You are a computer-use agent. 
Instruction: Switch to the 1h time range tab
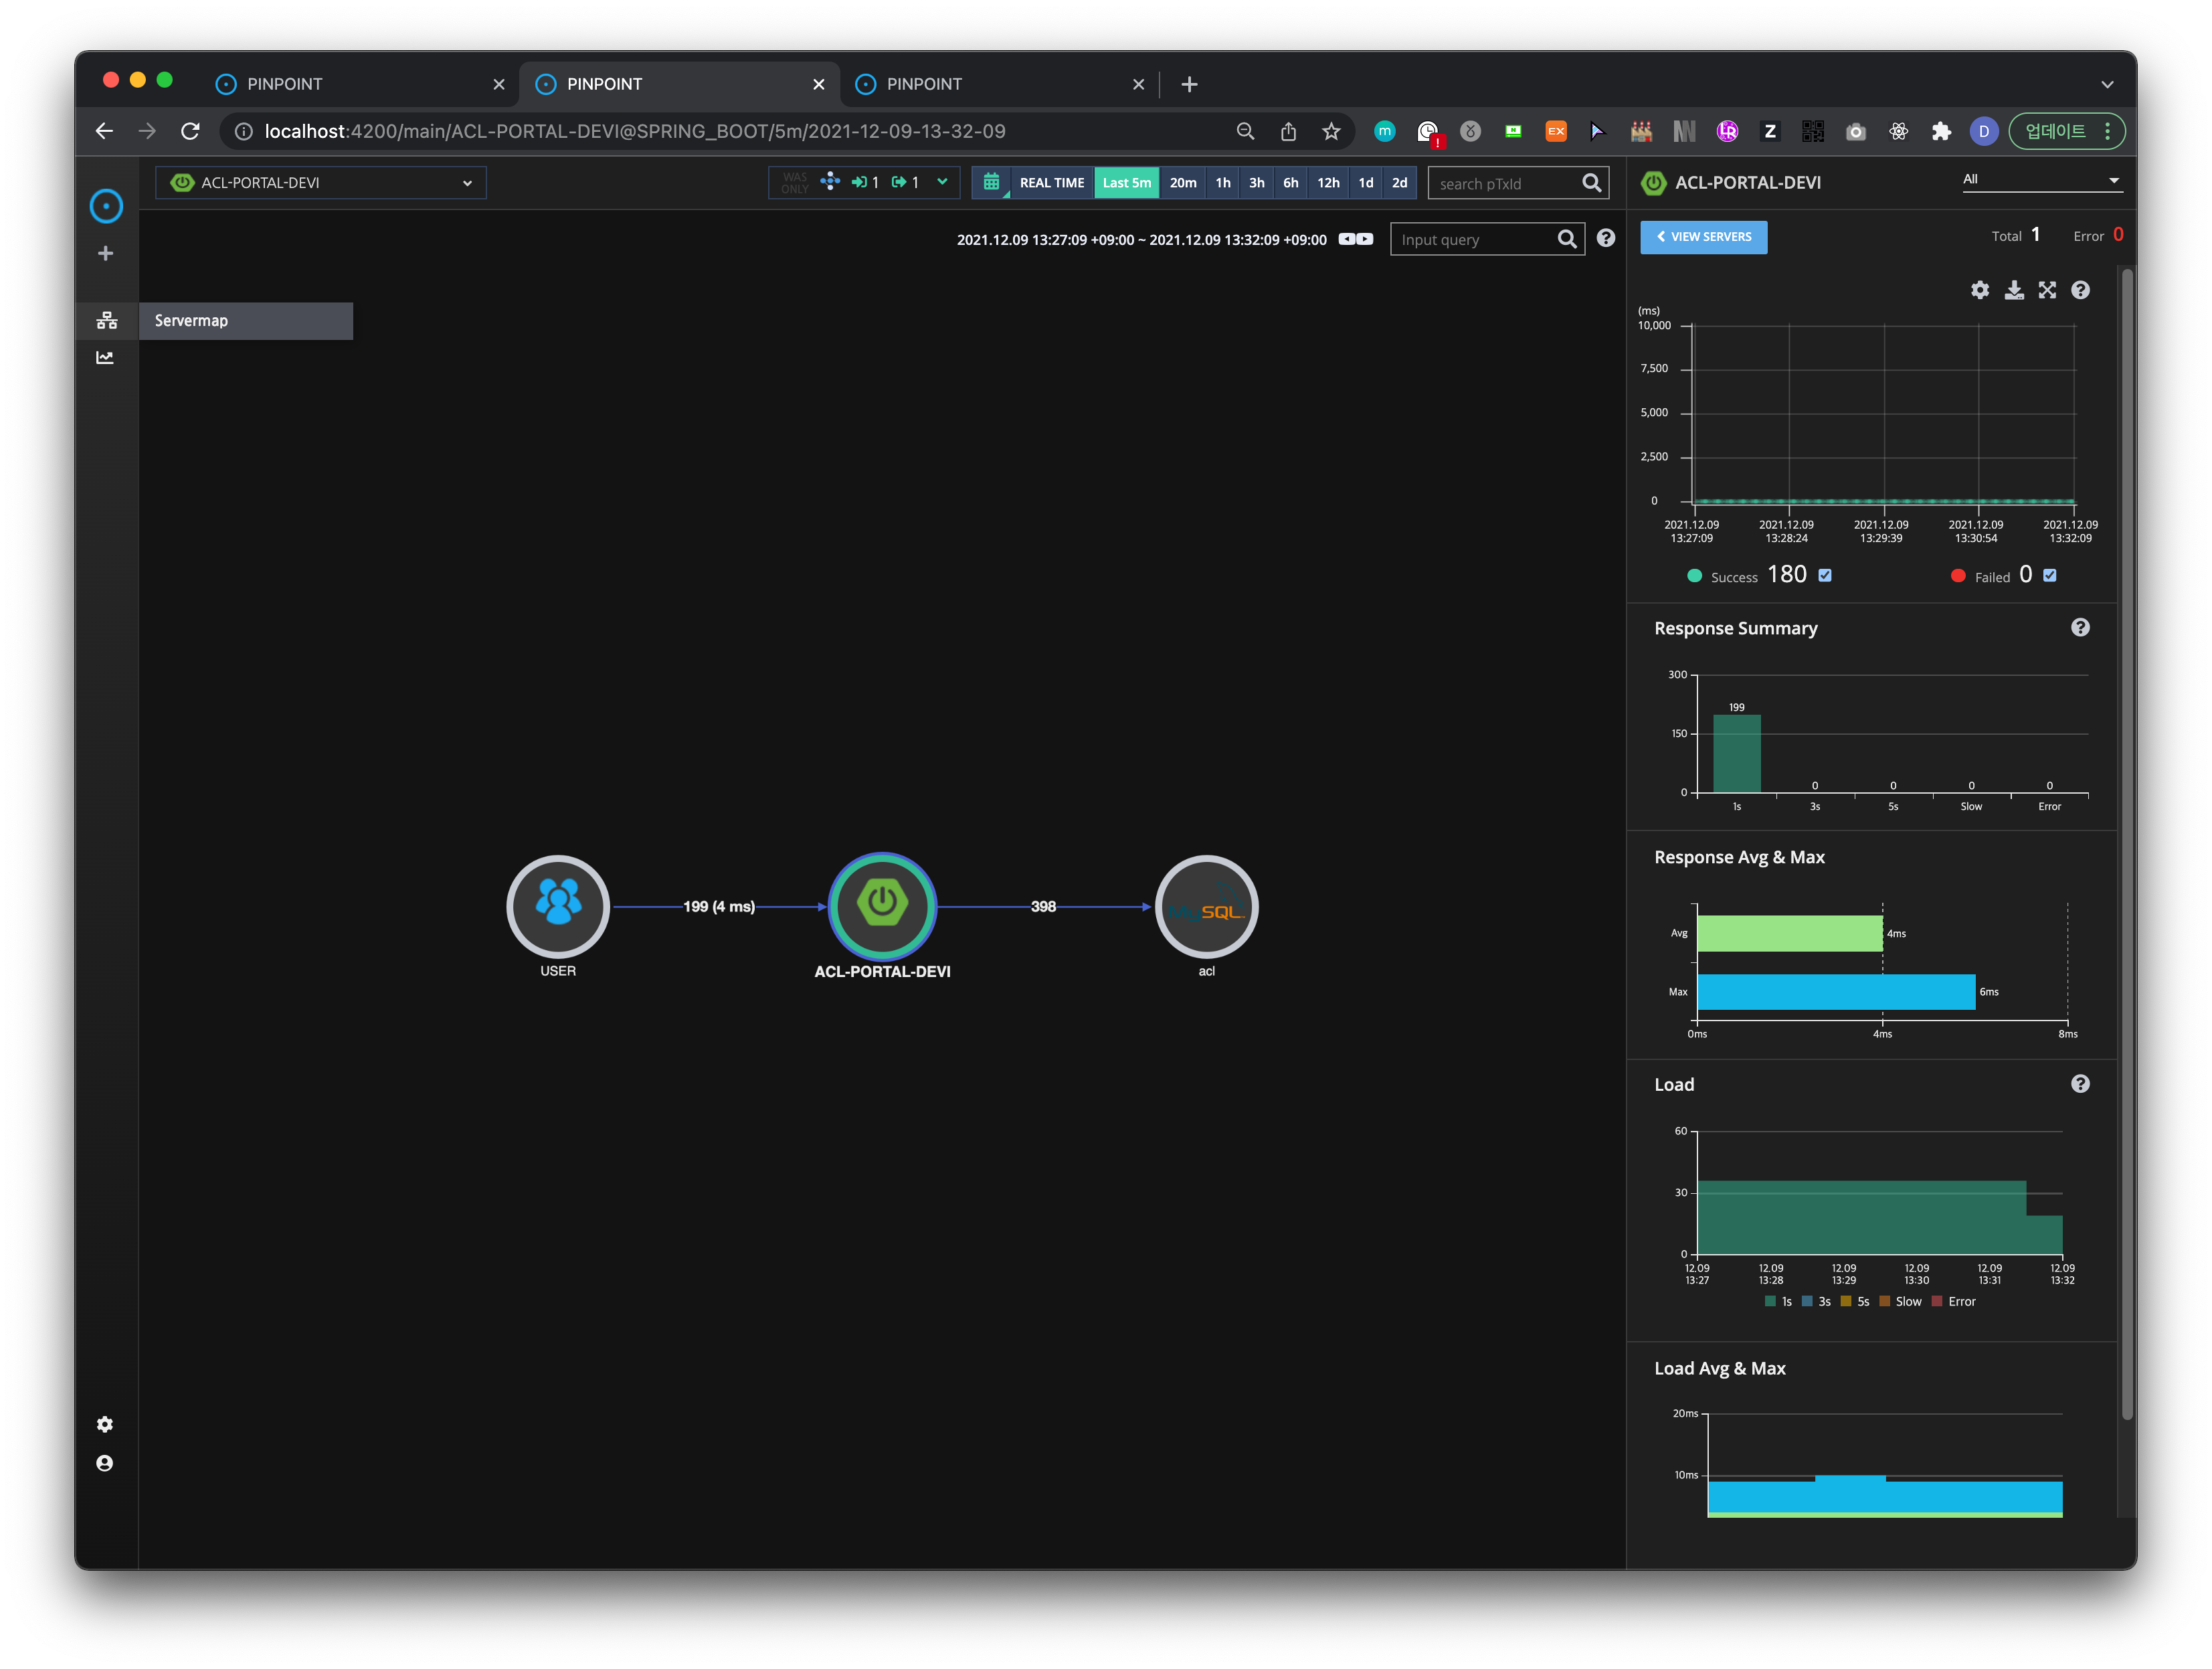pos(1222,183)
